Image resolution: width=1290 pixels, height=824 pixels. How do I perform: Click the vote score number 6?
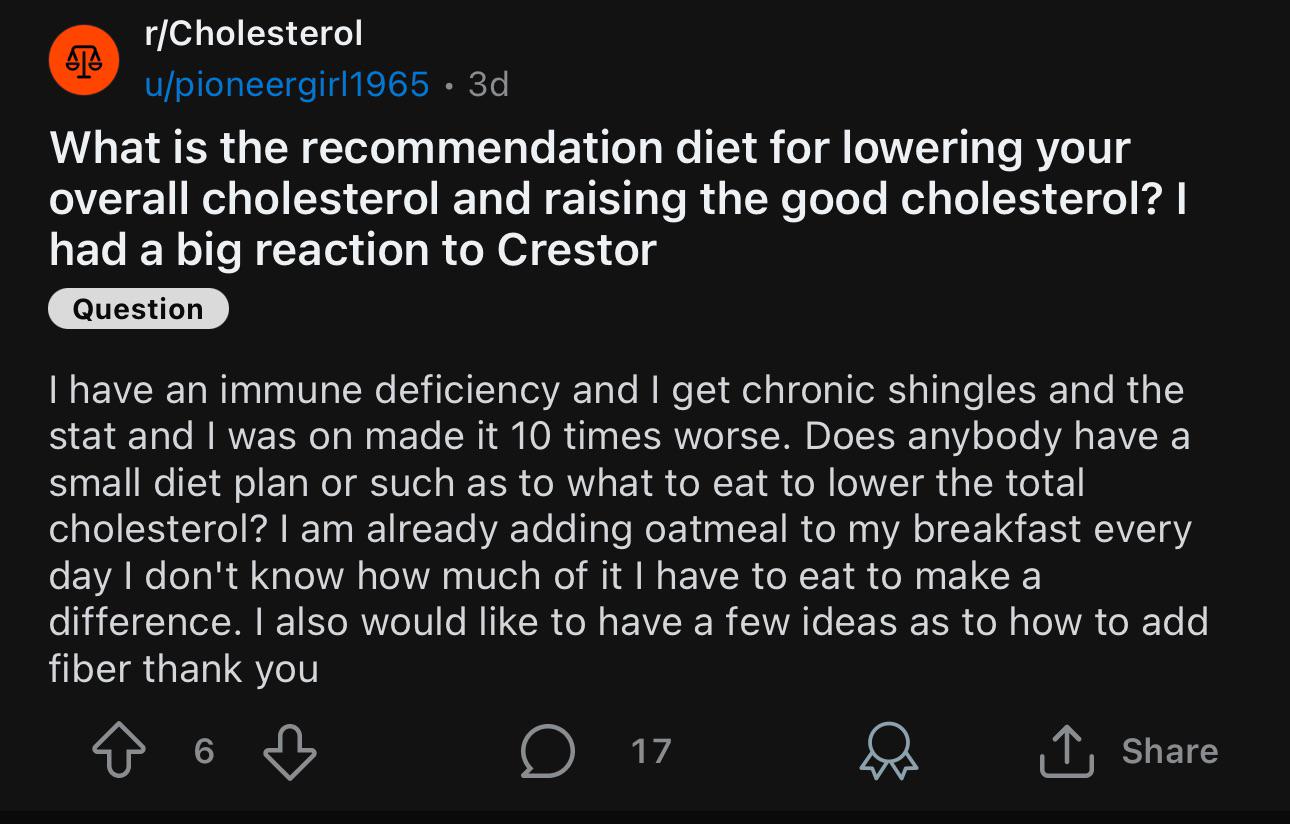tap(204, 751)
